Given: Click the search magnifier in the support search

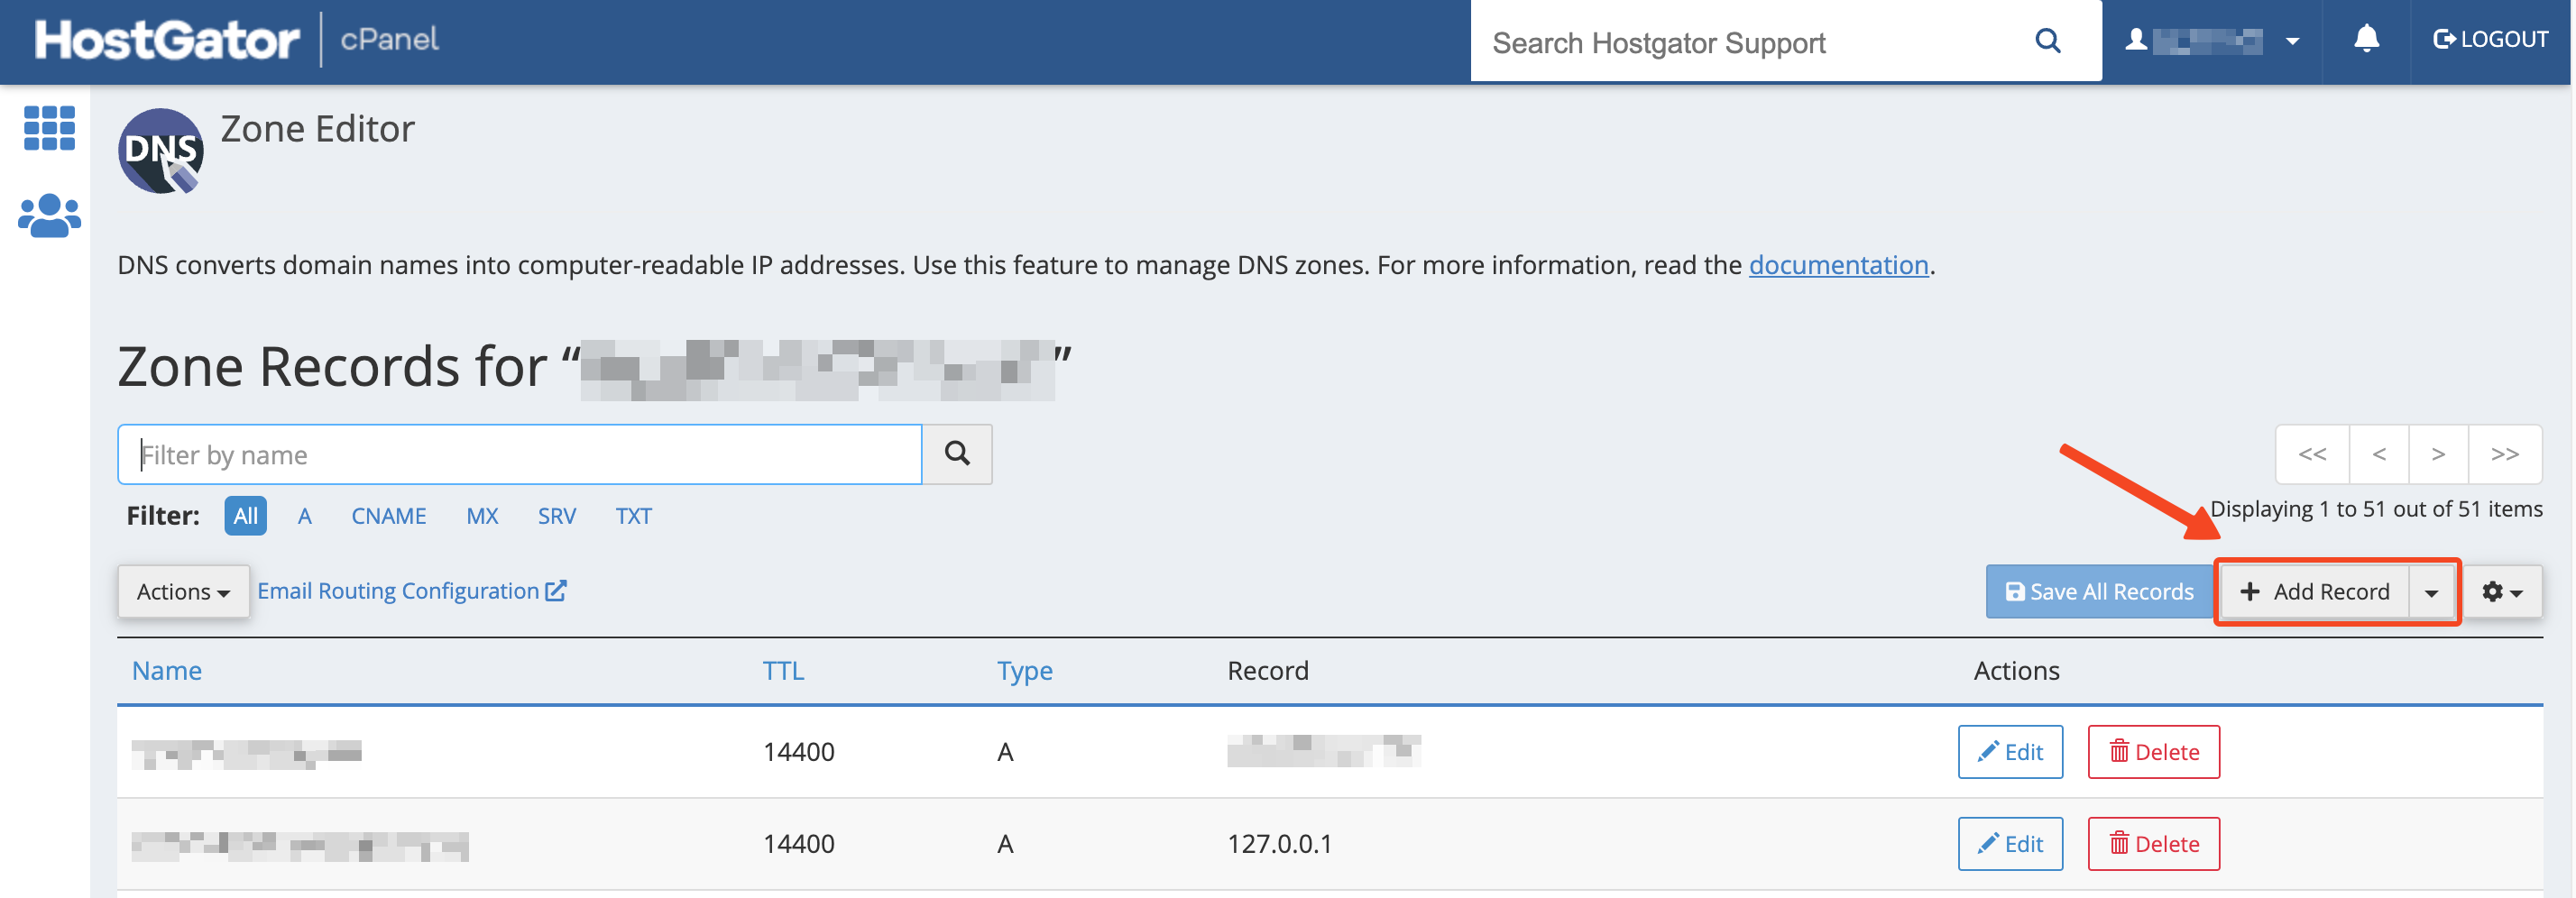Looking at the screenshot, I should tap(2047, 41).
